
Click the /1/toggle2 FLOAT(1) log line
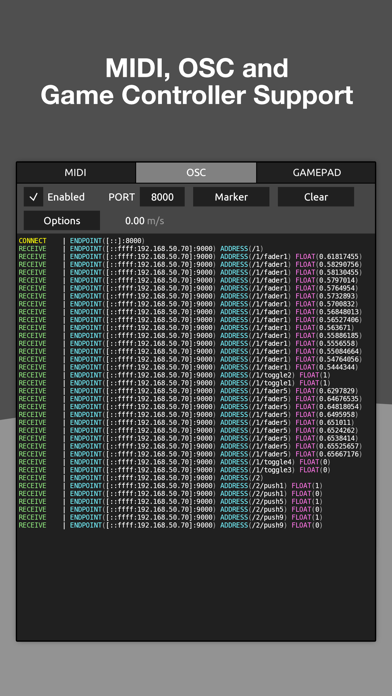pyautogui.click(x=174, y=375)
